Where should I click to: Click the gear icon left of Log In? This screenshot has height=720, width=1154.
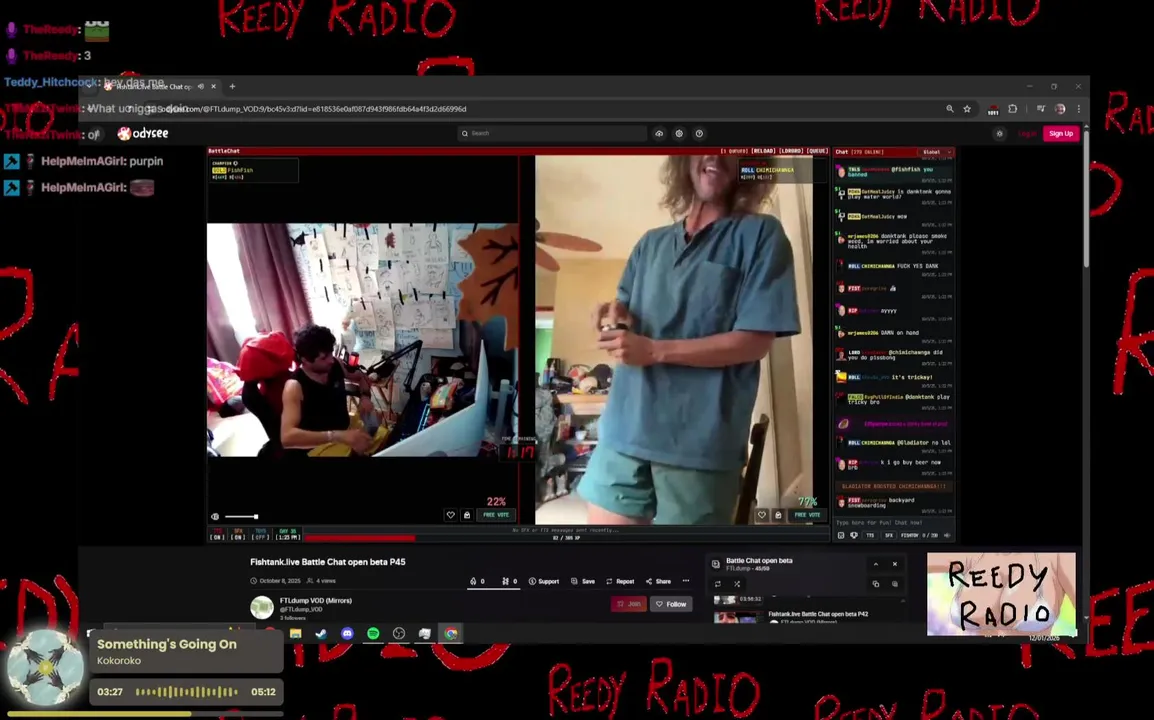pyautogui.click(x=999, y=133)
